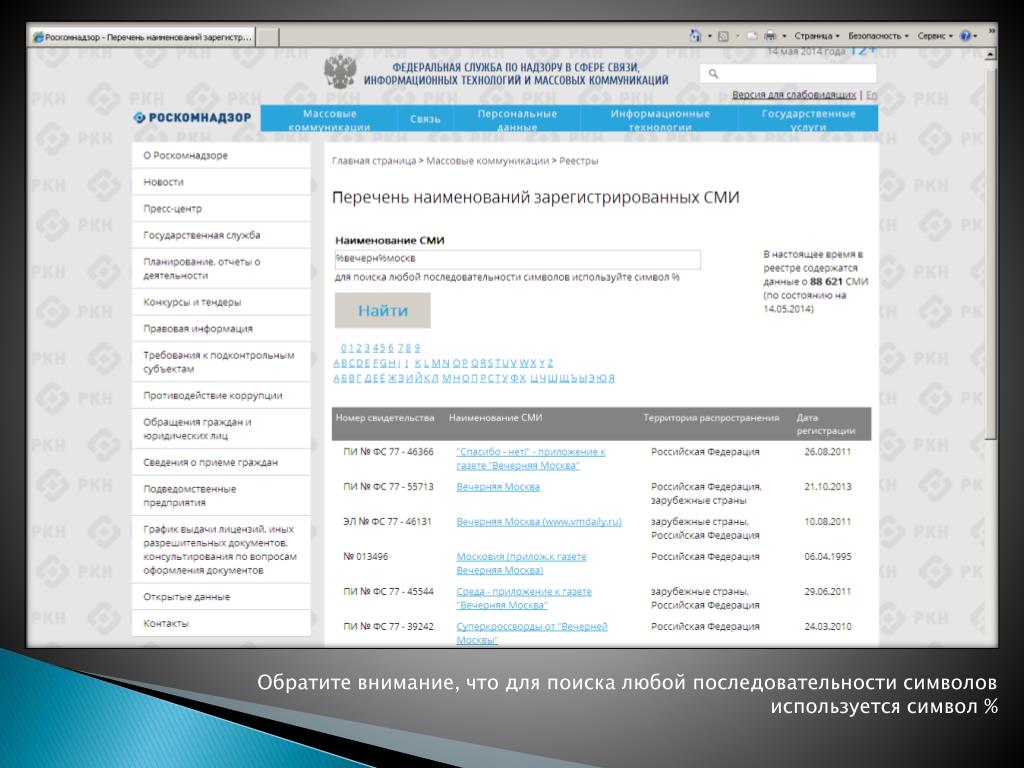Open Вечерняя Москва (www.vmdaily.ru) link
This screenshot has height=768, width=1024.
point(539,522)
